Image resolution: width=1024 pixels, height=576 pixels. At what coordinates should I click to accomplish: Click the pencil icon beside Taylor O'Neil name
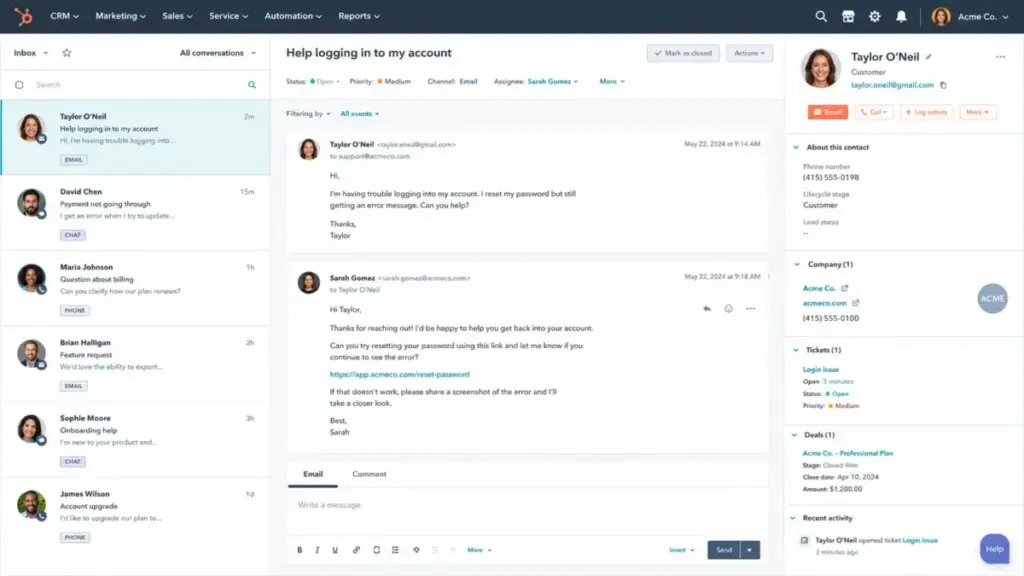pyautogui.click(x=929, y=57)
